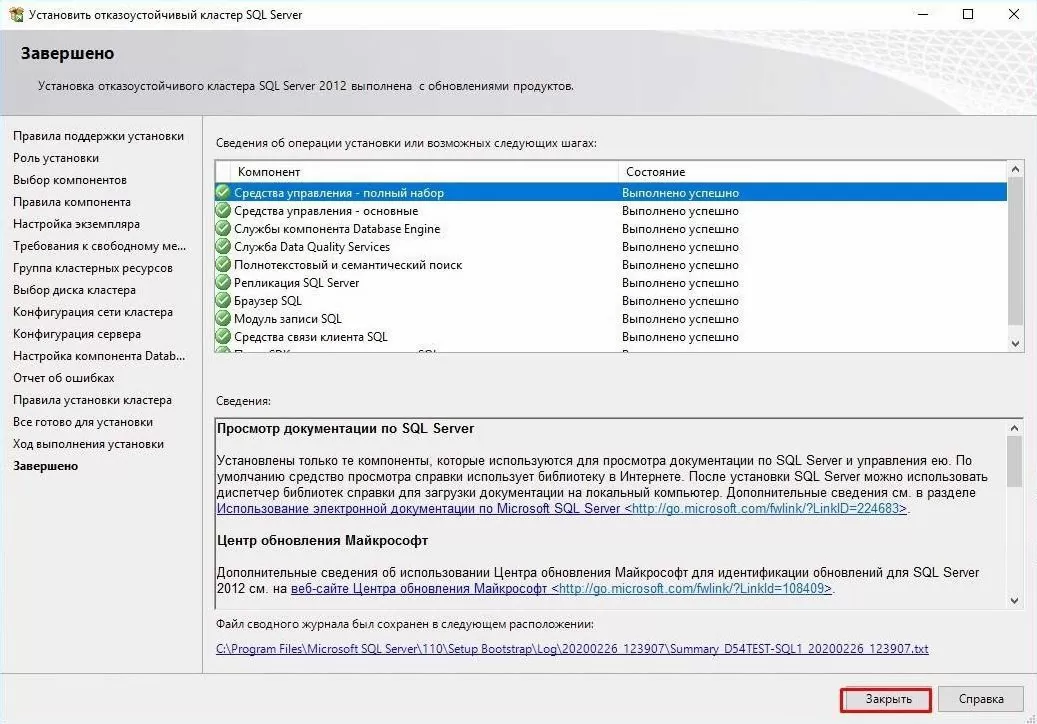
Task: Click step Настройка экземпляра
Action: point(77,223)
